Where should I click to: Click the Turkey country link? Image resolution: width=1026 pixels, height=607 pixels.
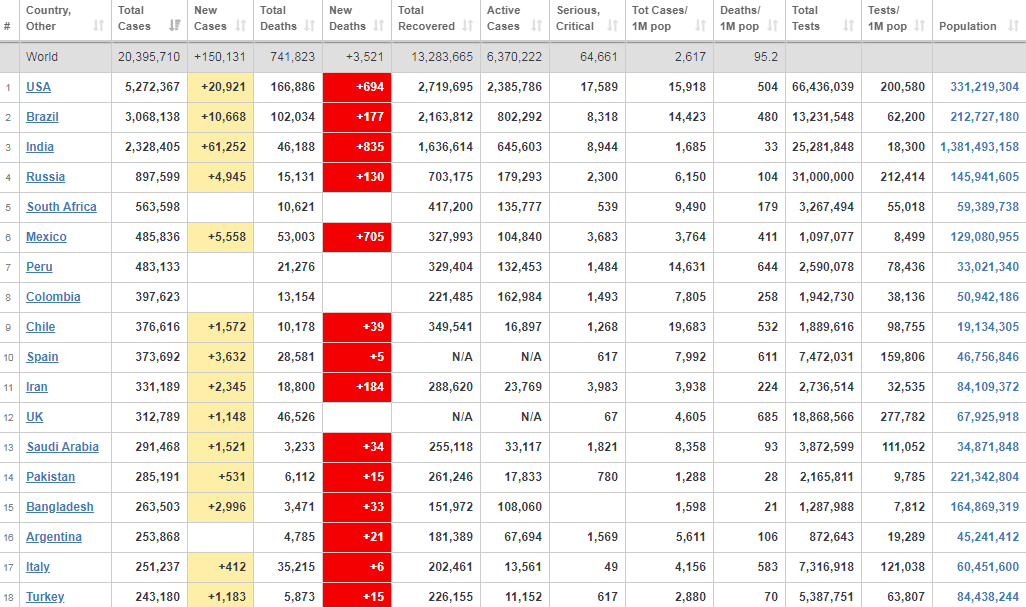coord(45,597)
